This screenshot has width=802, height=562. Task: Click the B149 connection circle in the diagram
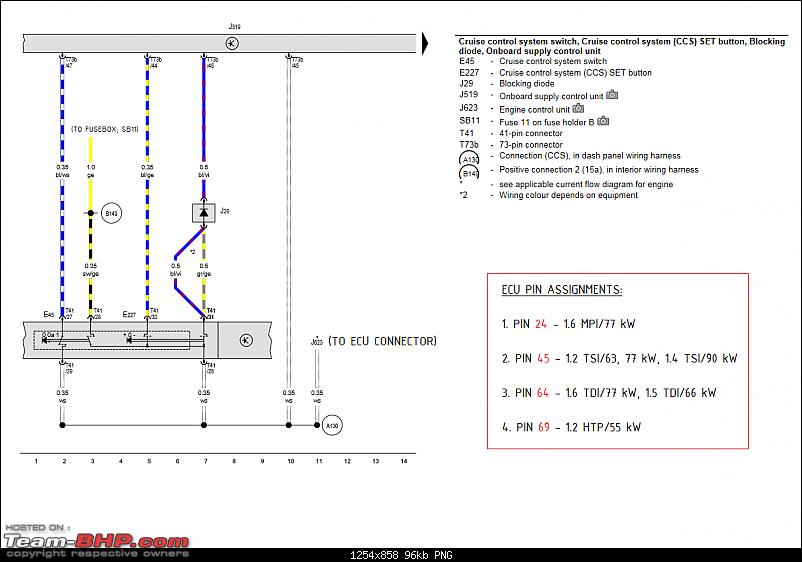[x=112, y=213]
